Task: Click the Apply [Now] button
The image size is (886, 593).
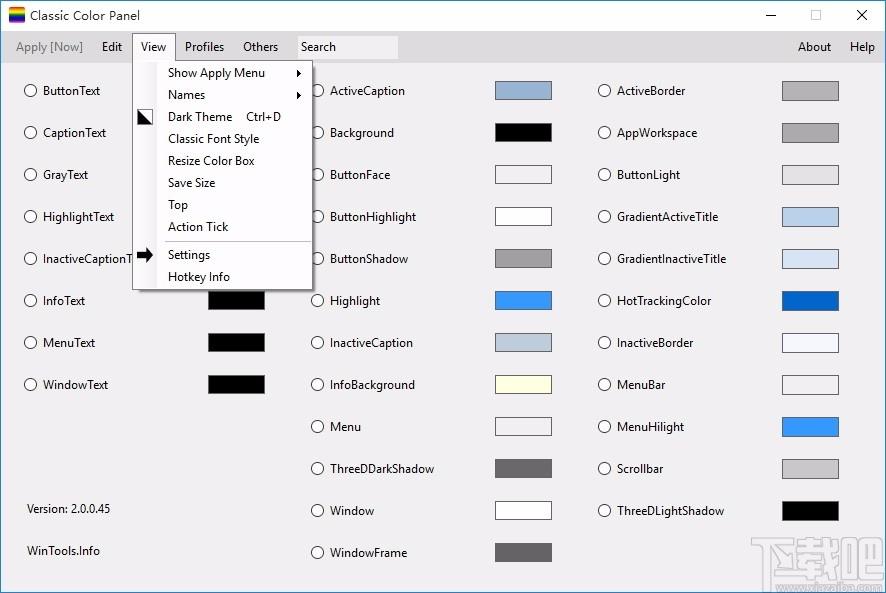Action: click(49, 47)
